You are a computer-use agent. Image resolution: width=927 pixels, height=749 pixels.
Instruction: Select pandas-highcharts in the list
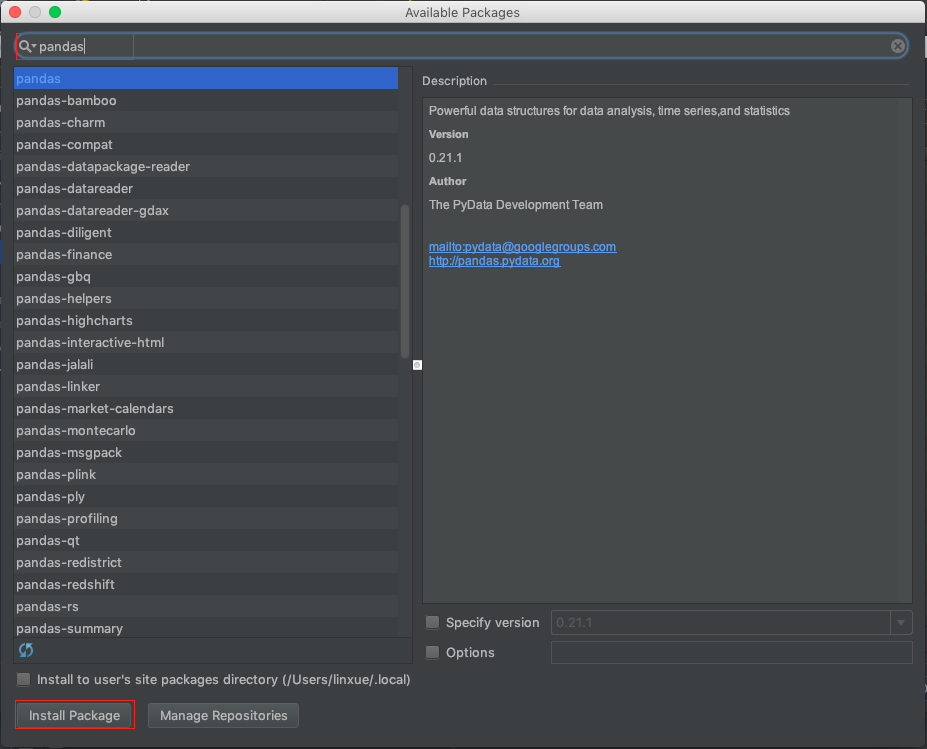click(x=206, y=320)
